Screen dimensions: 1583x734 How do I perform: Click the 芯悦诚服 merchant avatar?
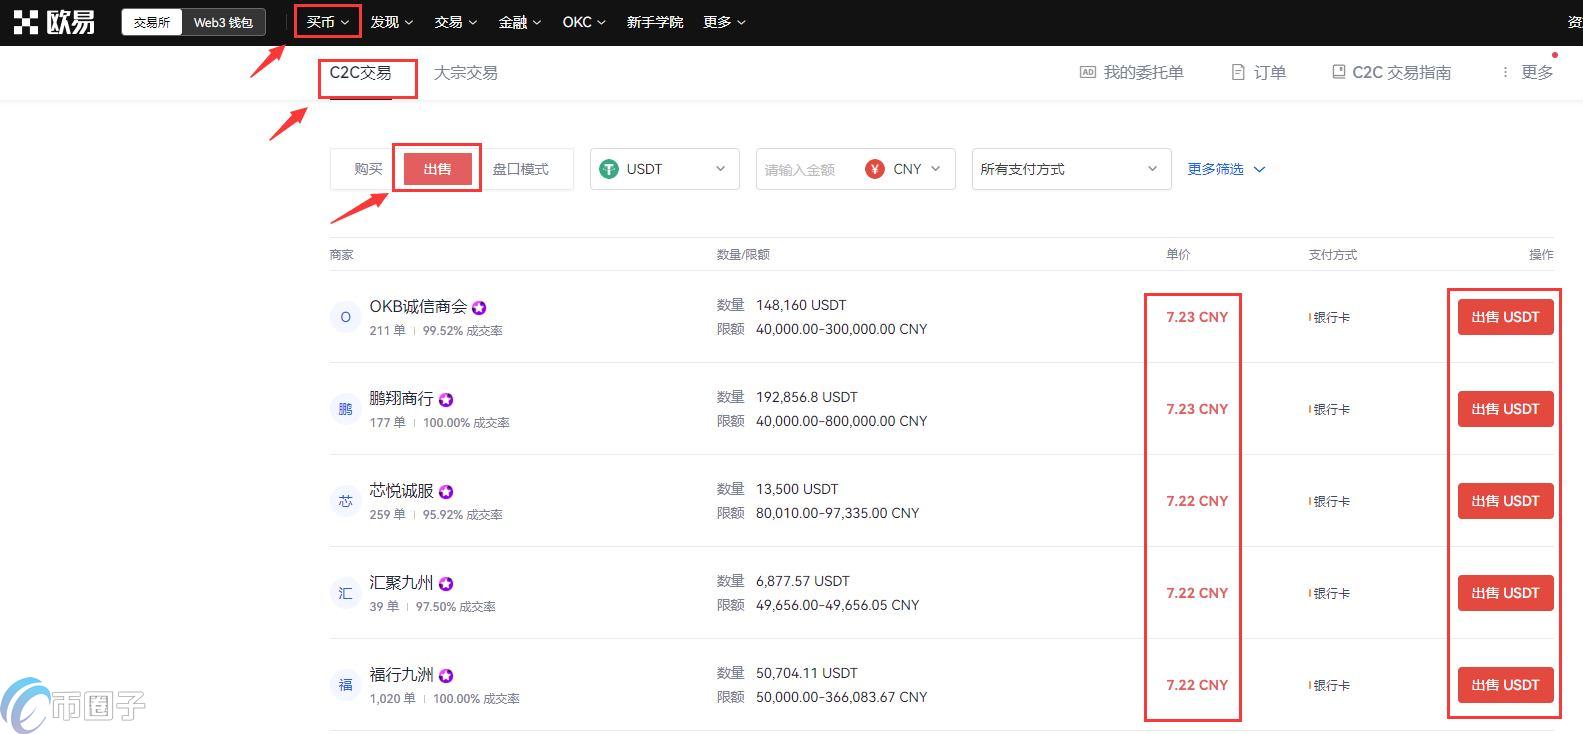point(345,501)
